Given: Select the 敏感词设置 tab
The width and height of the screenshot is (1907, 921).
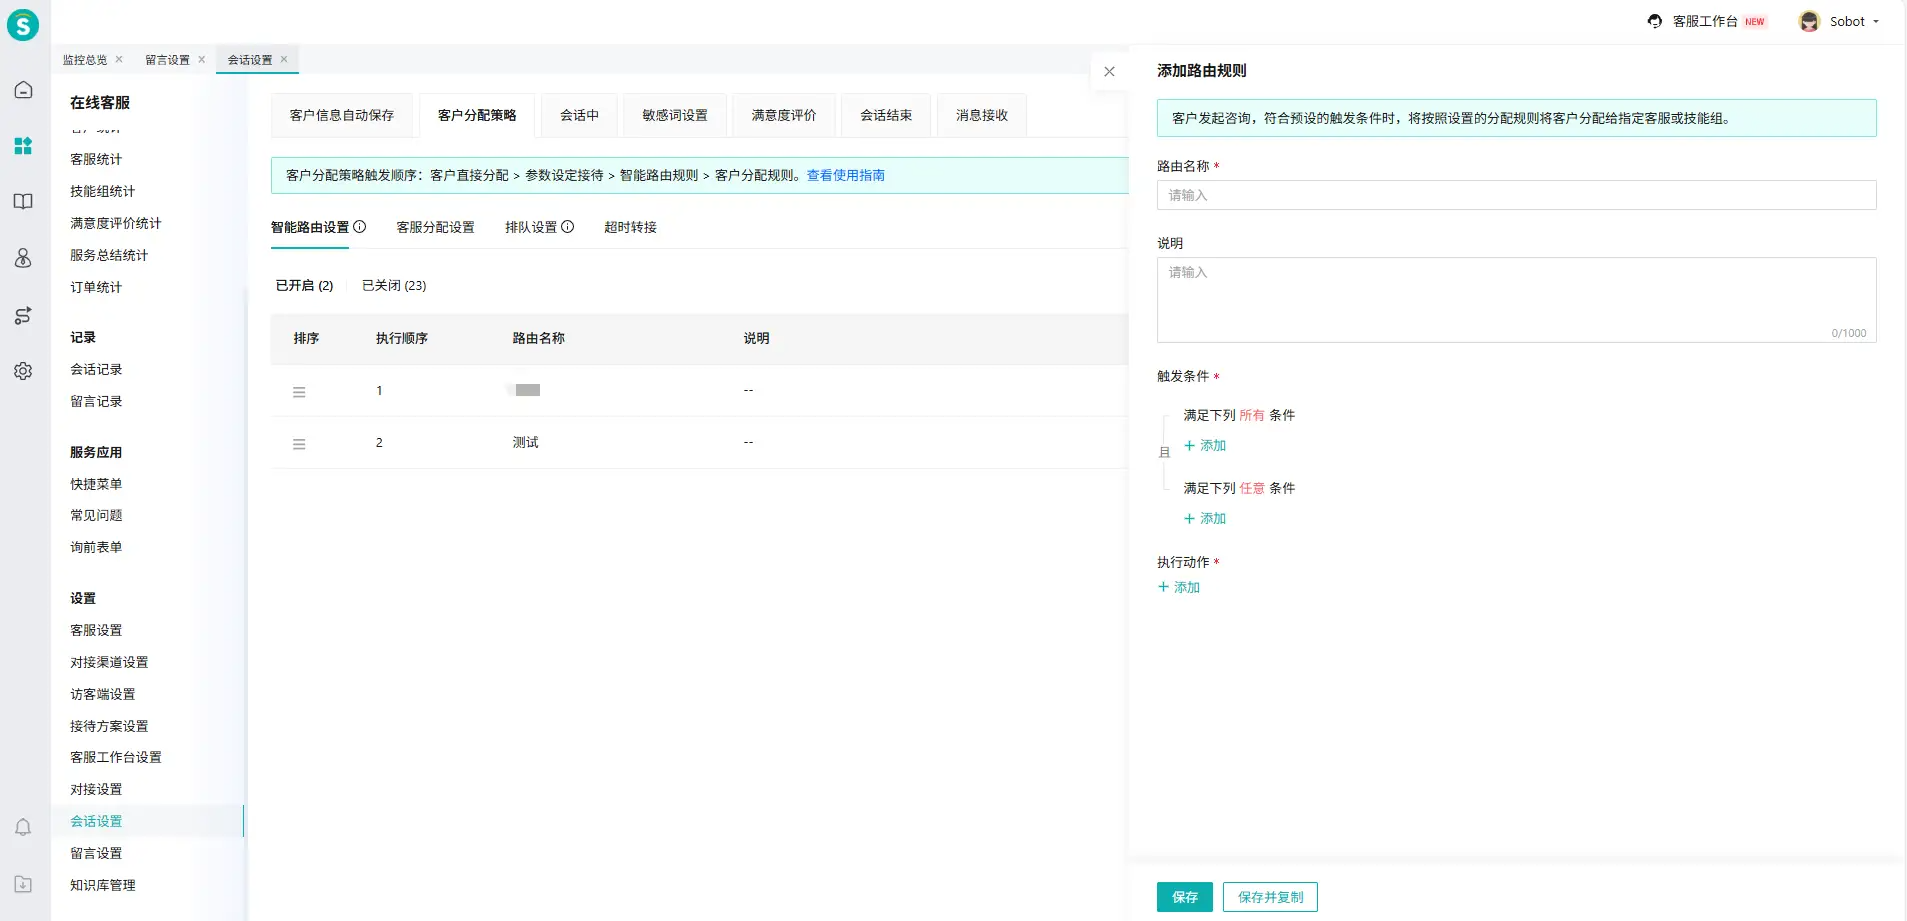Looking at the screenshot, I should click(675, 115).
